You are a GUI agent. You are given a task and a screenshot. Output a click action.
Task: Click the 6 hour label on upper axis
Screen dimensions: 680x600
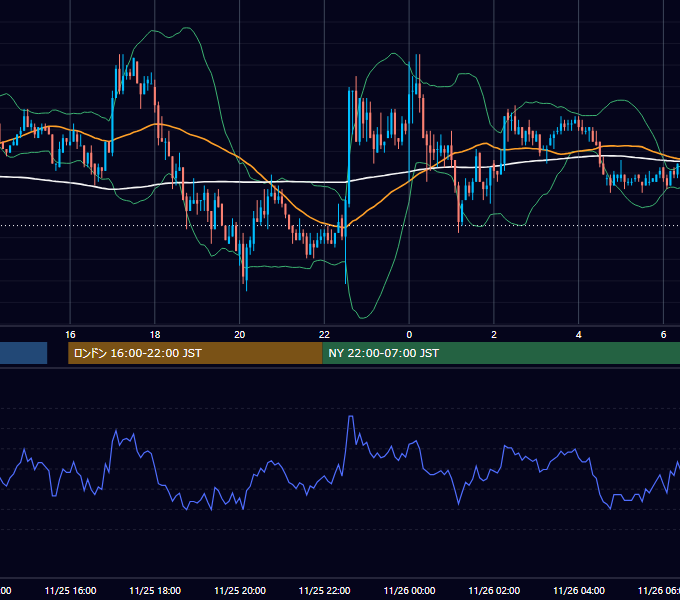pyautogui.click(x=663, y=334)
